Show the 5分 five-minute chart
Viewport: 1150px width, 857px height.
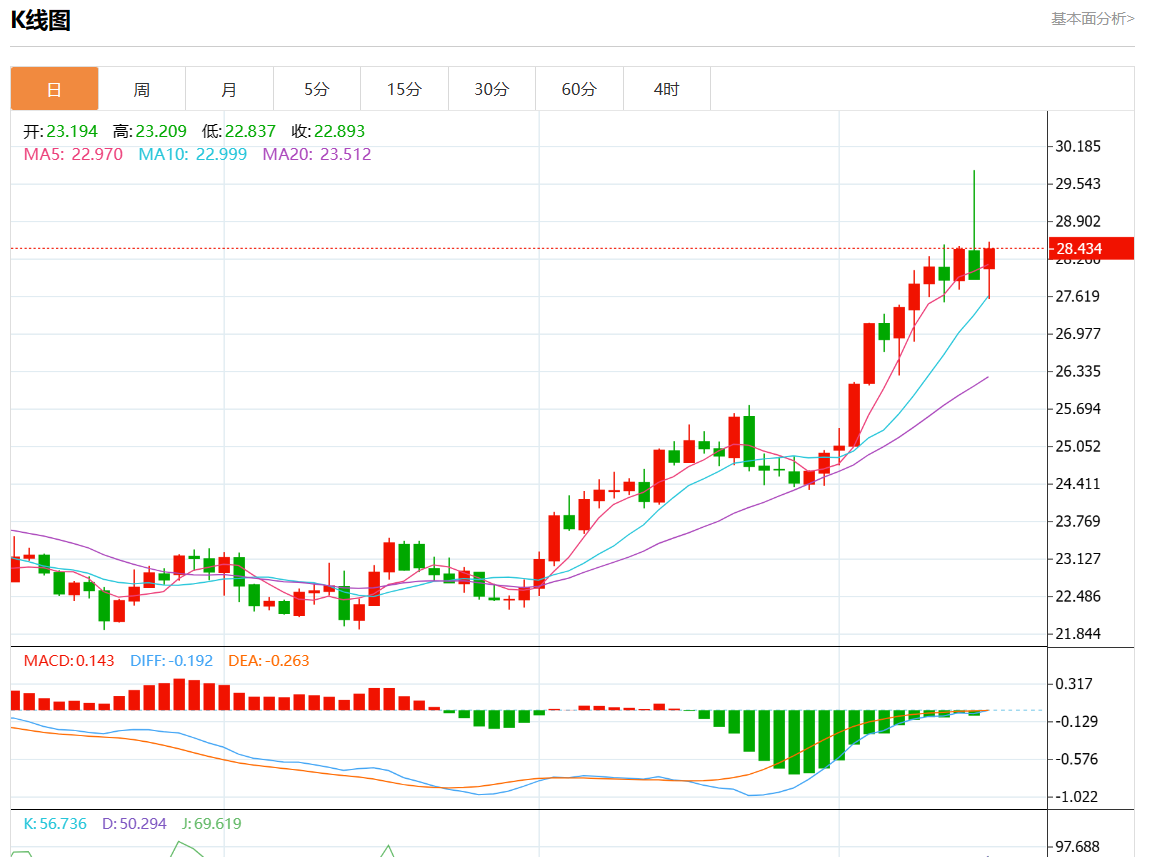[x=316, y=89]
